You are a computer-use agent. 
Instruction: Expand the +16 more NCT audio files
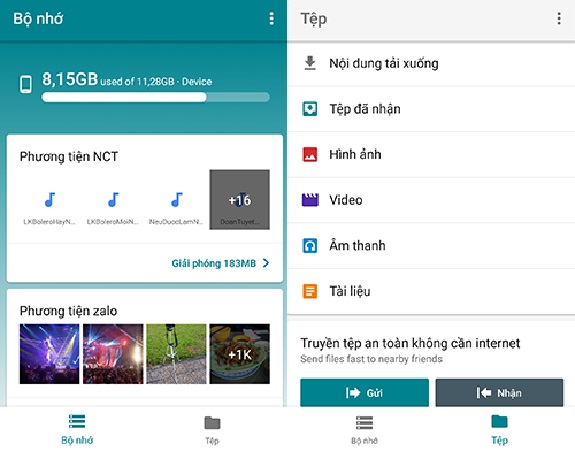click(239, 199)
